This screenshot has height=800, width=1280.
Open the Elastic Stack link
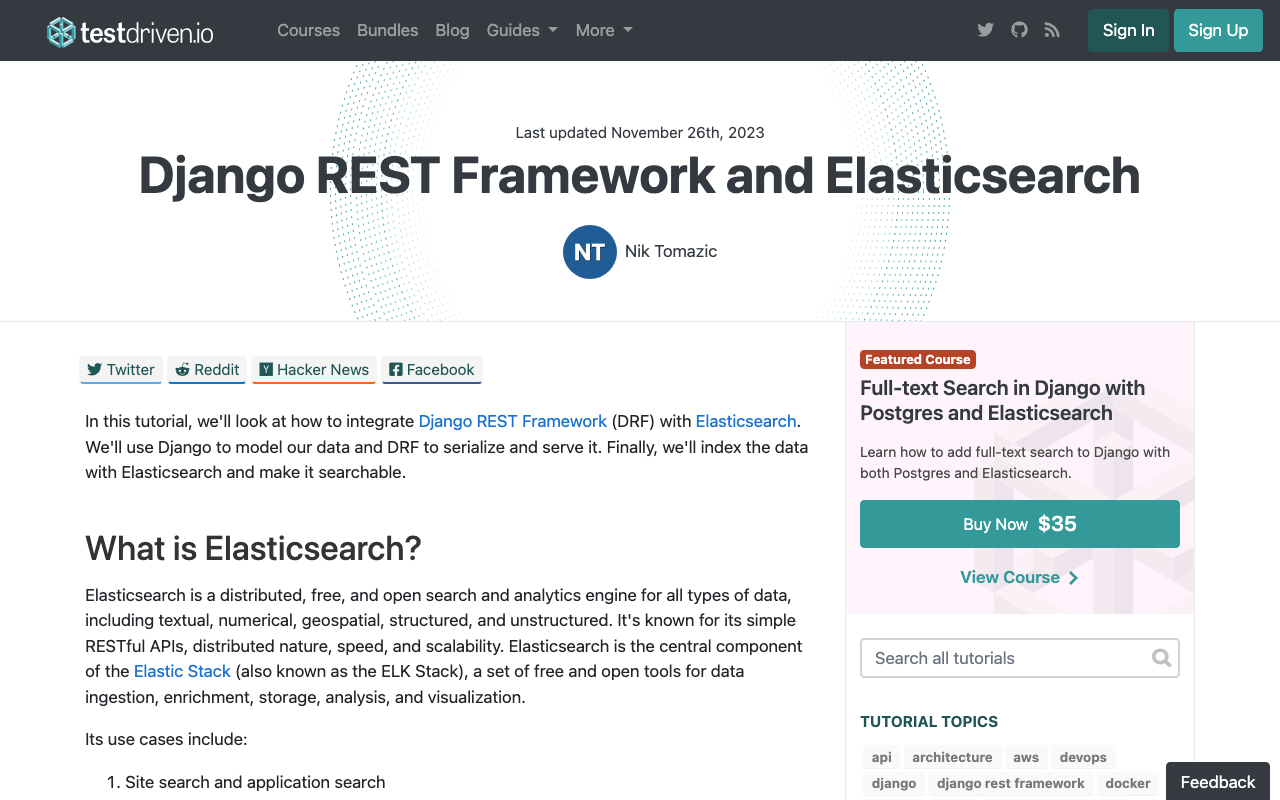click(x=181, y=671)
